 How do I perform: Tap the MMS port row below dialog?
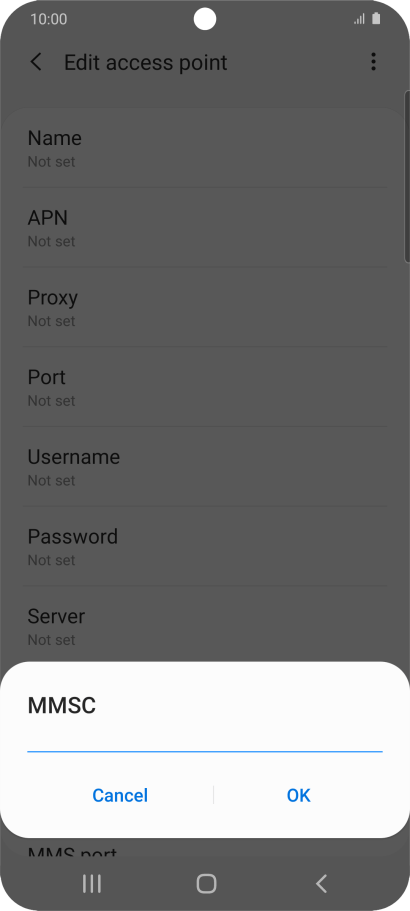point(205,849)
